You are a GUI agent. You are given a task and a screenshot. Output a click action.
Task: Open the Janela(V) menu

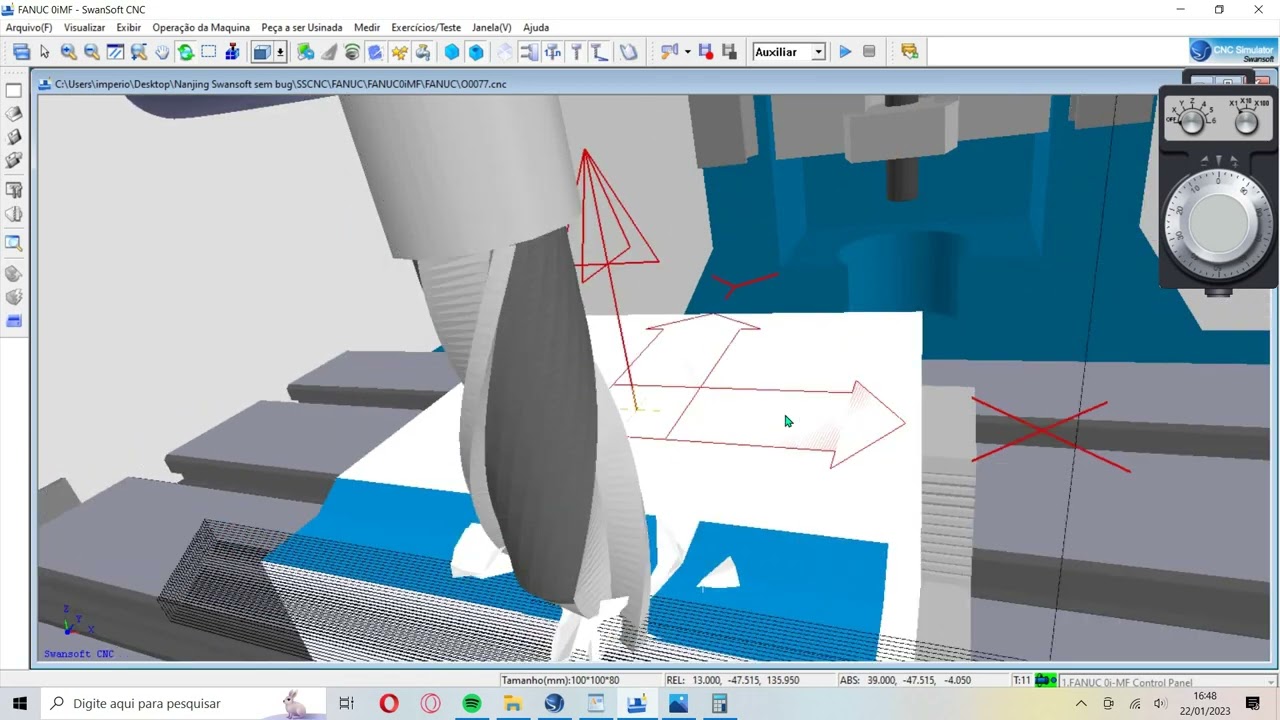pos(491,27)
